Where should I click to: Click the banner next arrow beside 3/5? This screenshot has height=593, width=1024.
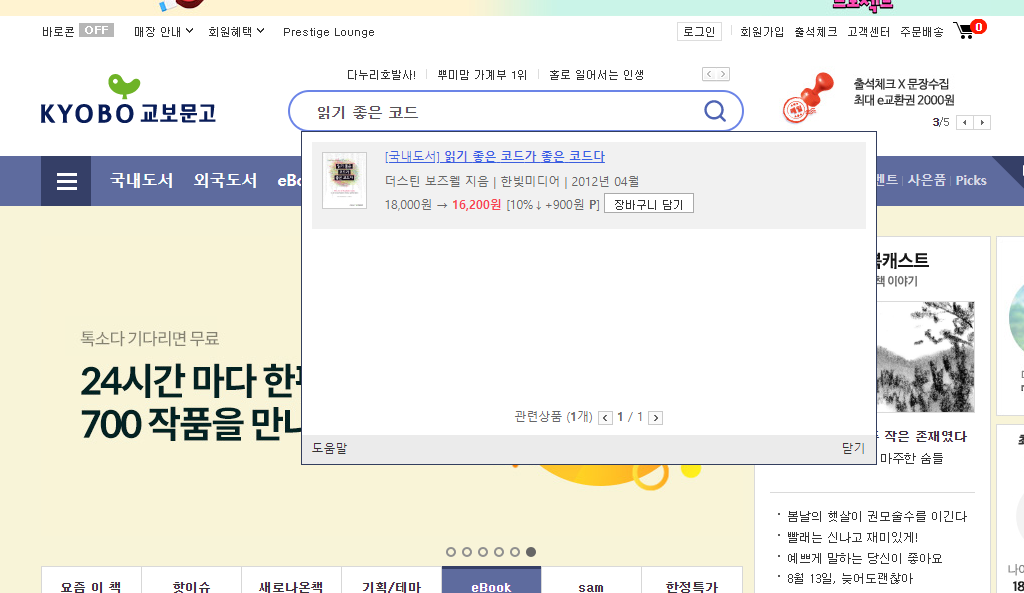click(x=982, y=122)
